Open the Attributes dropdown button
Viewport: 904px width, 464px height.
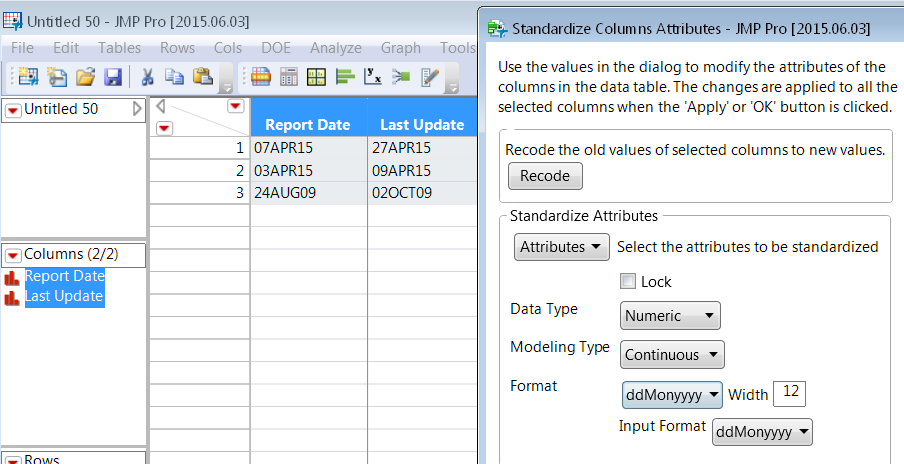[x=562, y=247]
